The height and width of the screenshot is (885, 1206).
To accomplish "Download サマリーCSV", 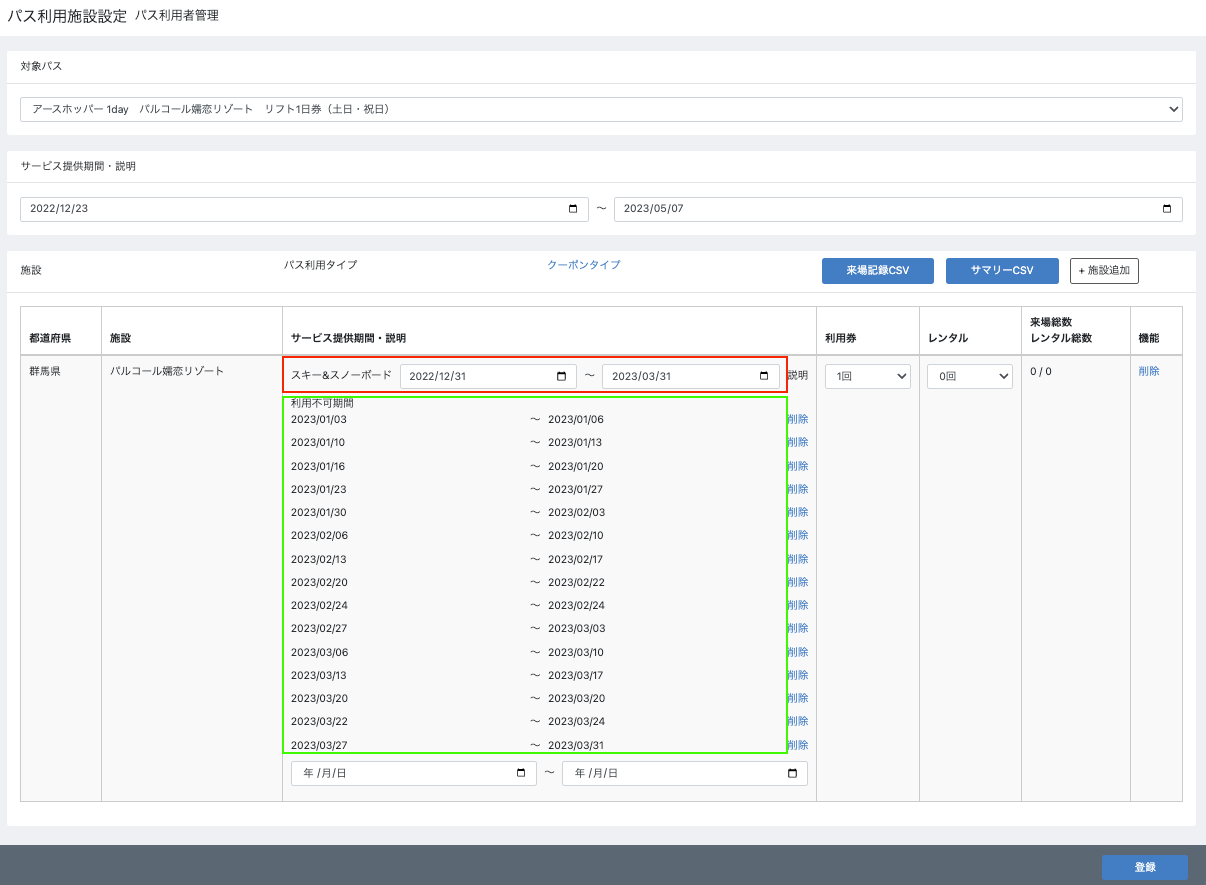I will [x=1002, y=270].
